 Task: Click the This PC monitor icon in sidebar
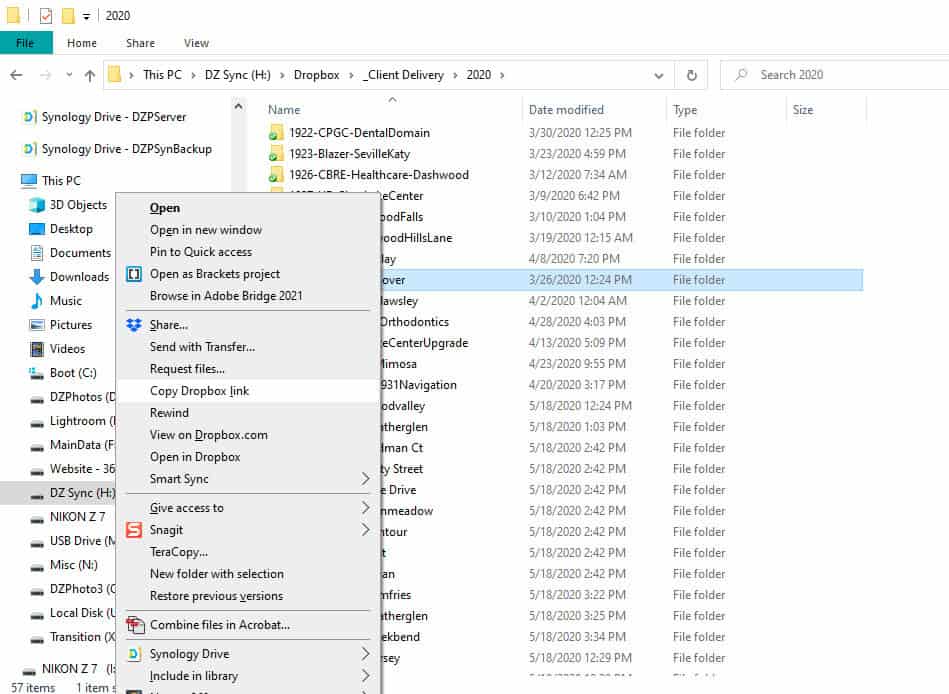[x=28, y=180]
